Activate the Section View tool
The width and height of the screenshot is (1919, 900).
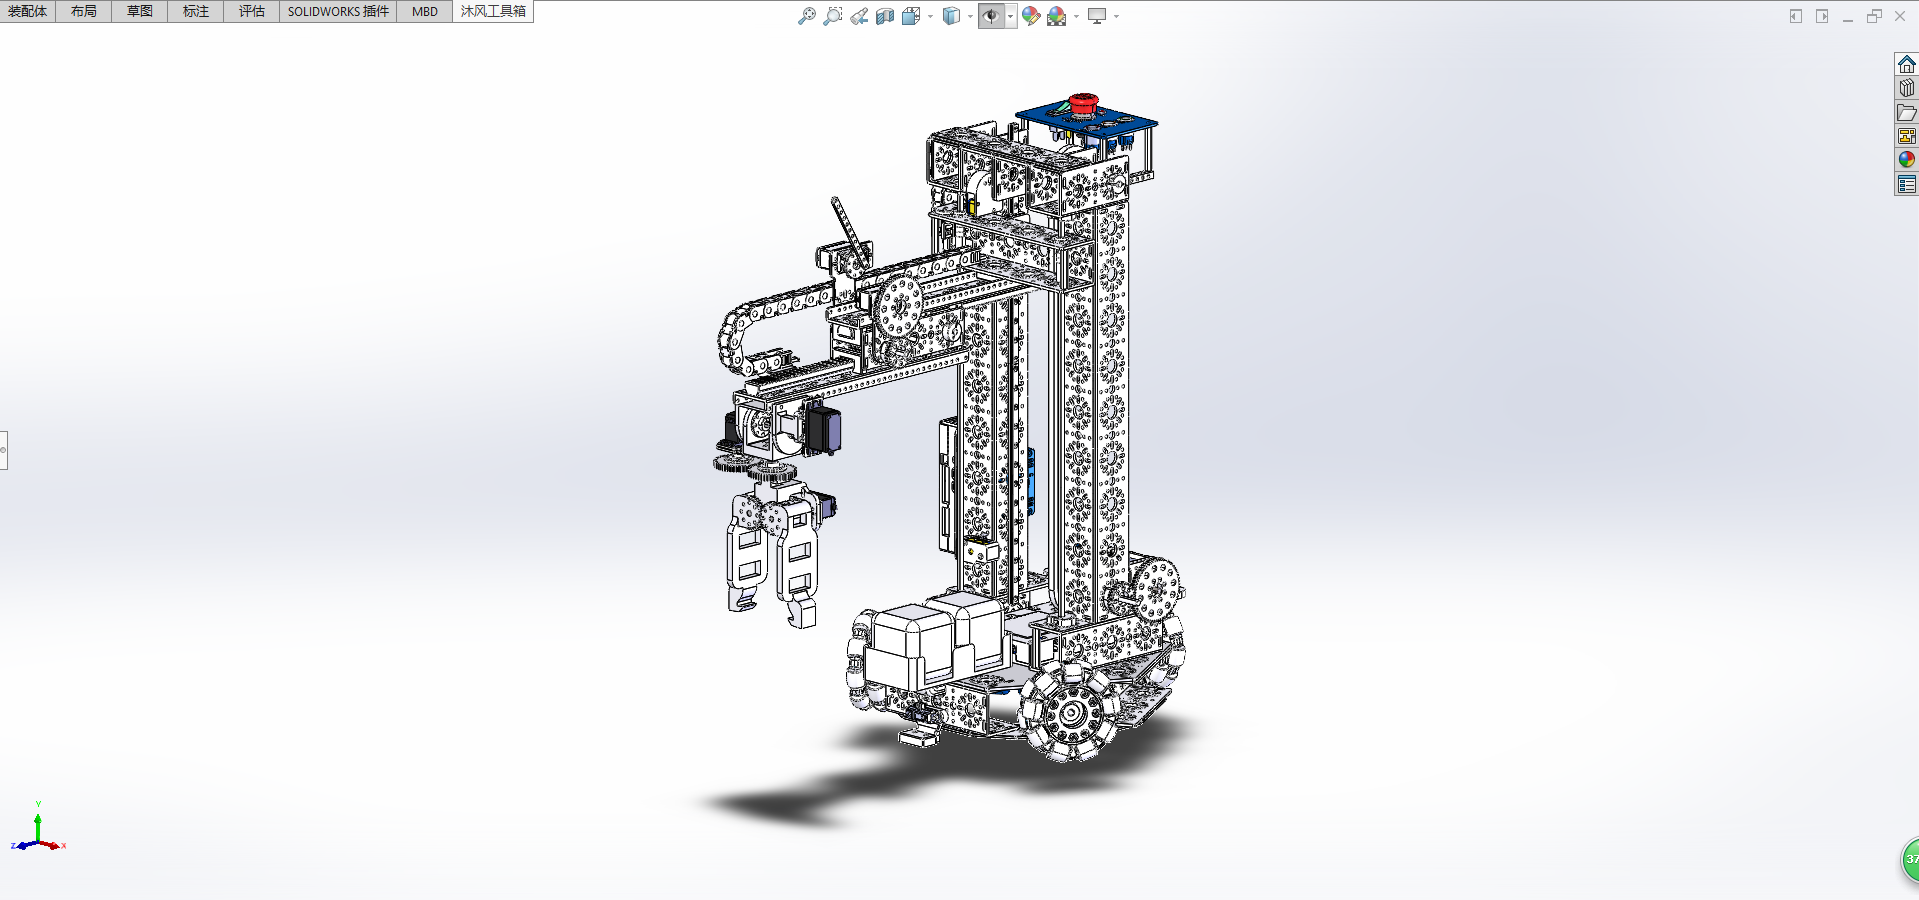tap(885, 16)
